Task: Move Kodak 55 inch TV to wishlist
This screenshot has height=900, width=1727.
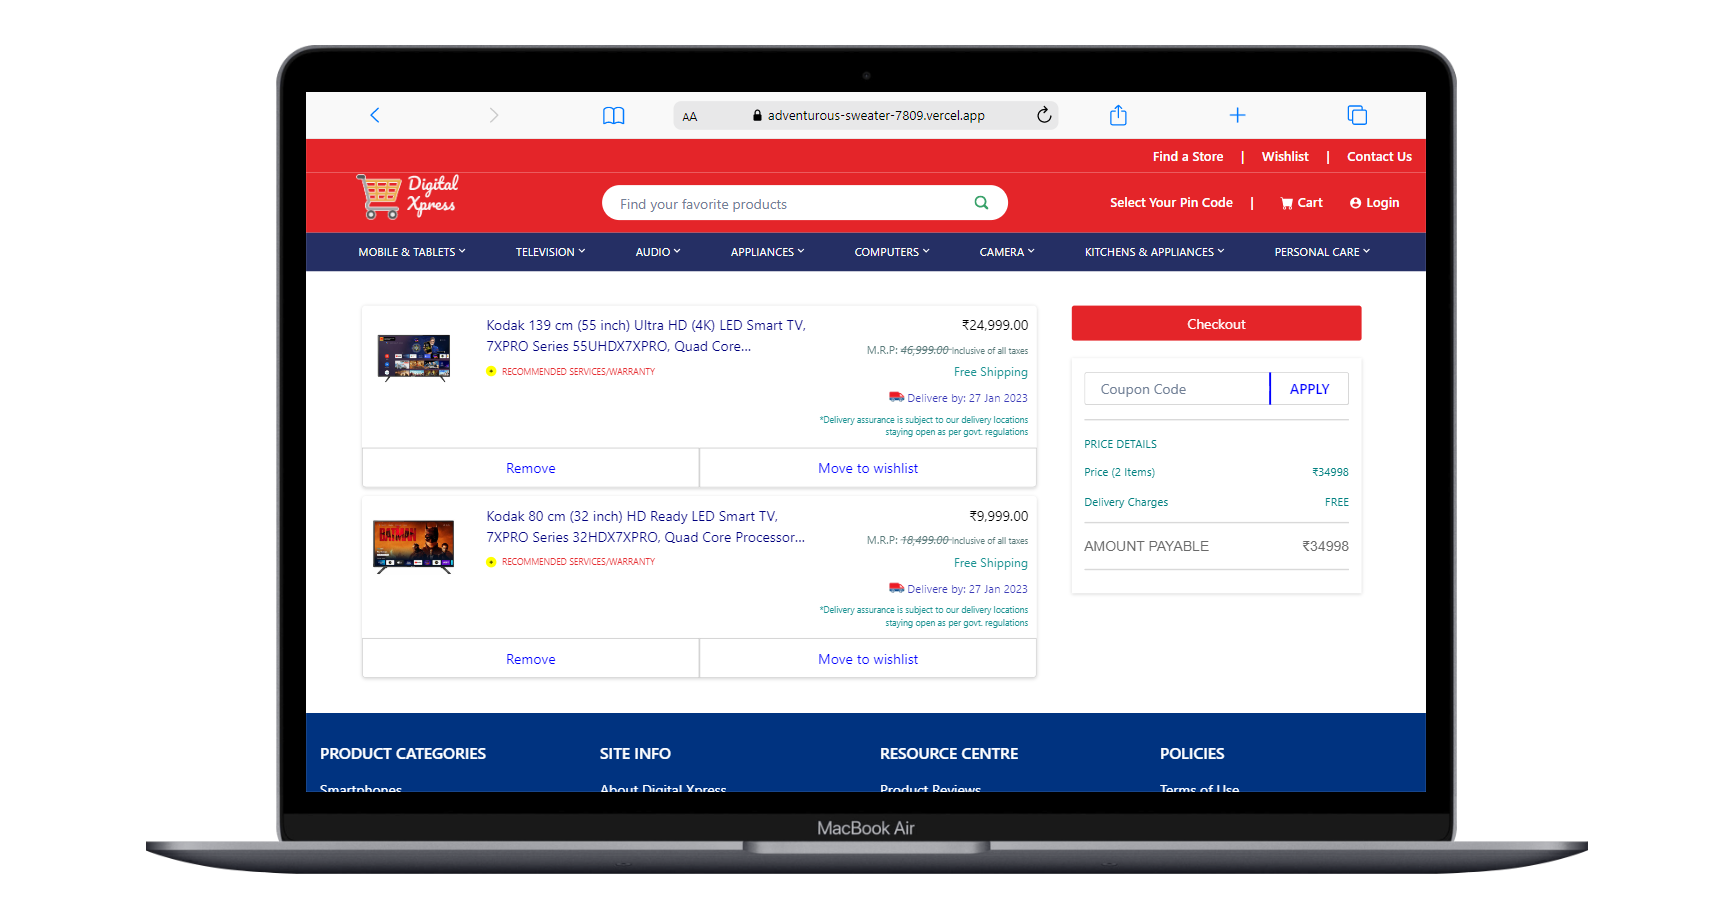Action: 868,468
